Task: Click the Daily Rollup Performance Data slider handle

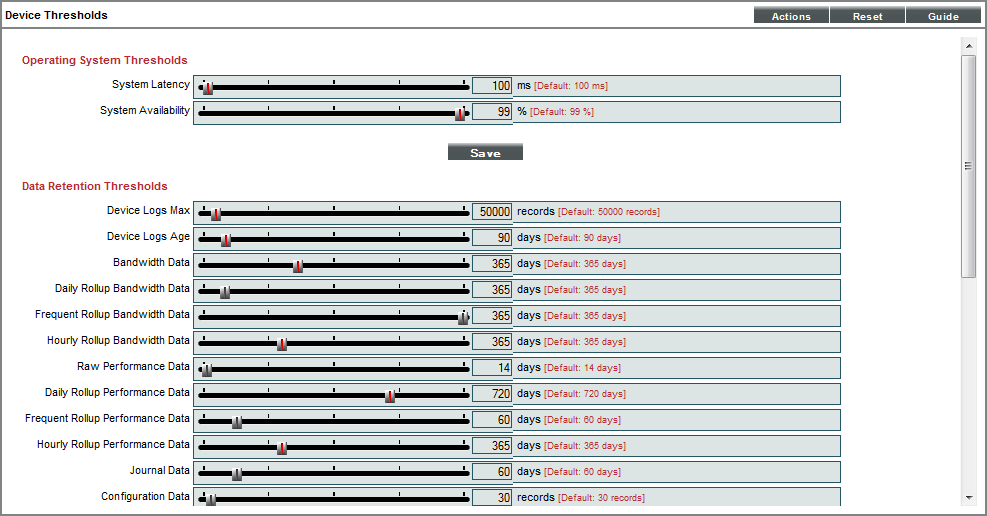Action: [390, 396]
